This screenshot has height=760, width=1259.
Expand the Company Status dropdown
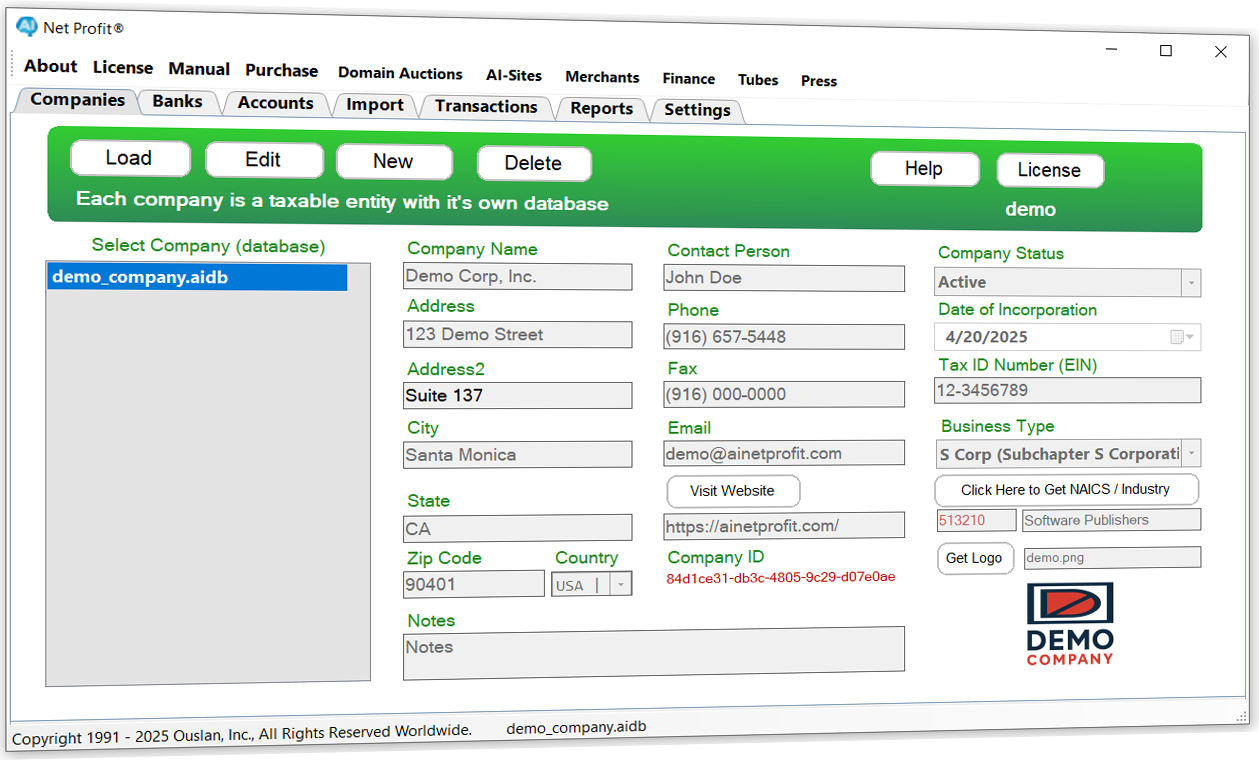[1191, 283]
